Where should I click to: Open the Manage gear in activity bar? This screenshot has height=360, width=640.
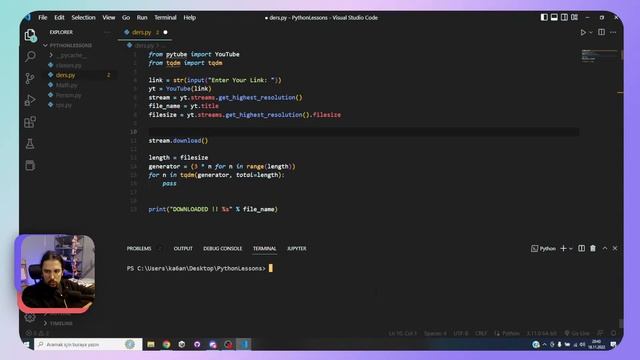30,317
